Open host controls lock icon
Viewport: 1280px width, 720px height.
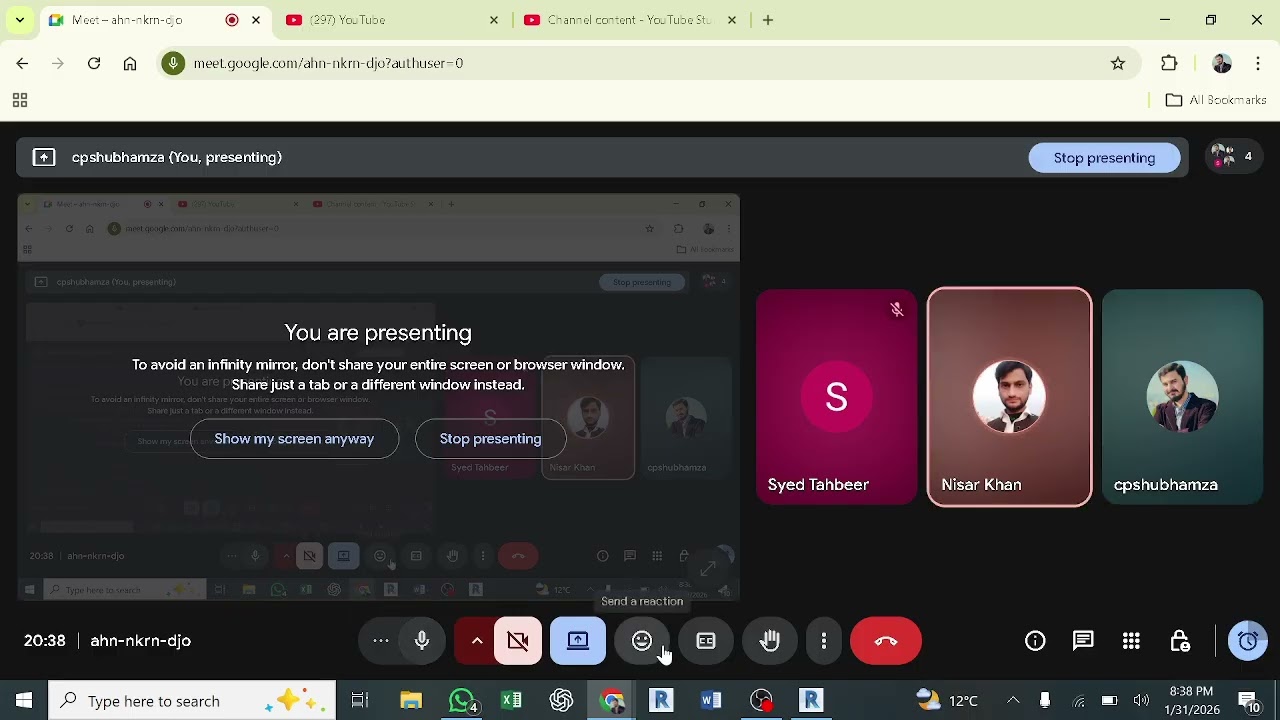click(1180, 641)
